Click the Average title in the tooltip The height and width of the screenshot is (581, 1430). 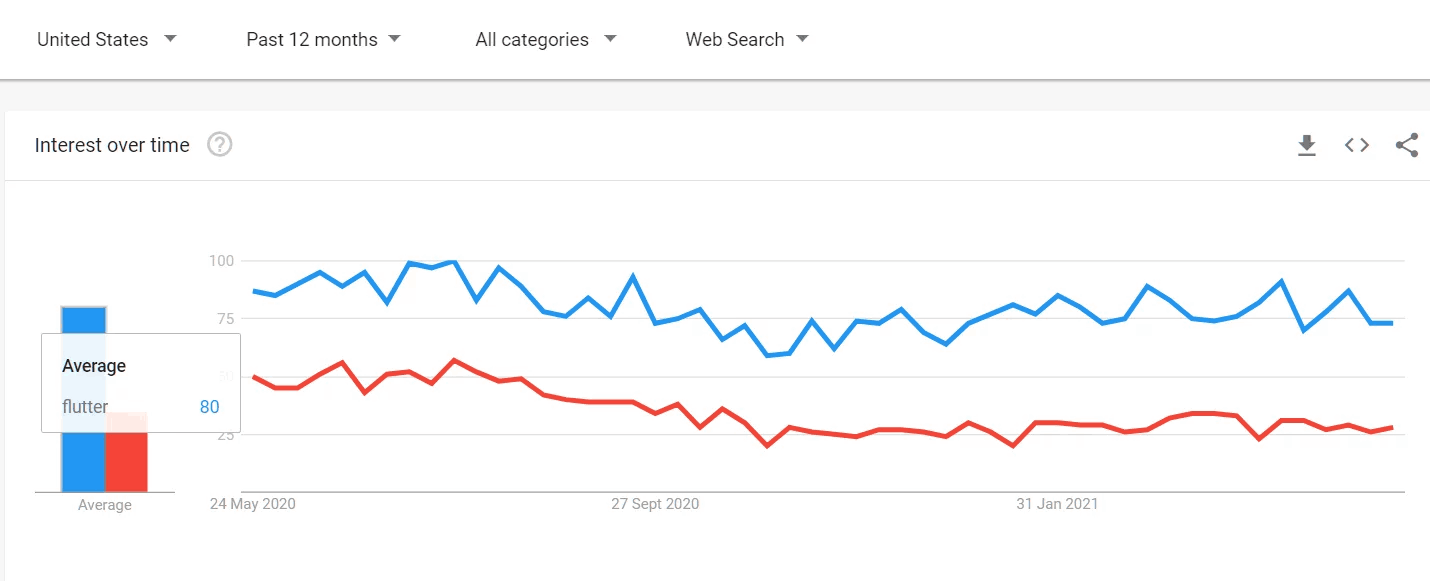pos(94,366)
